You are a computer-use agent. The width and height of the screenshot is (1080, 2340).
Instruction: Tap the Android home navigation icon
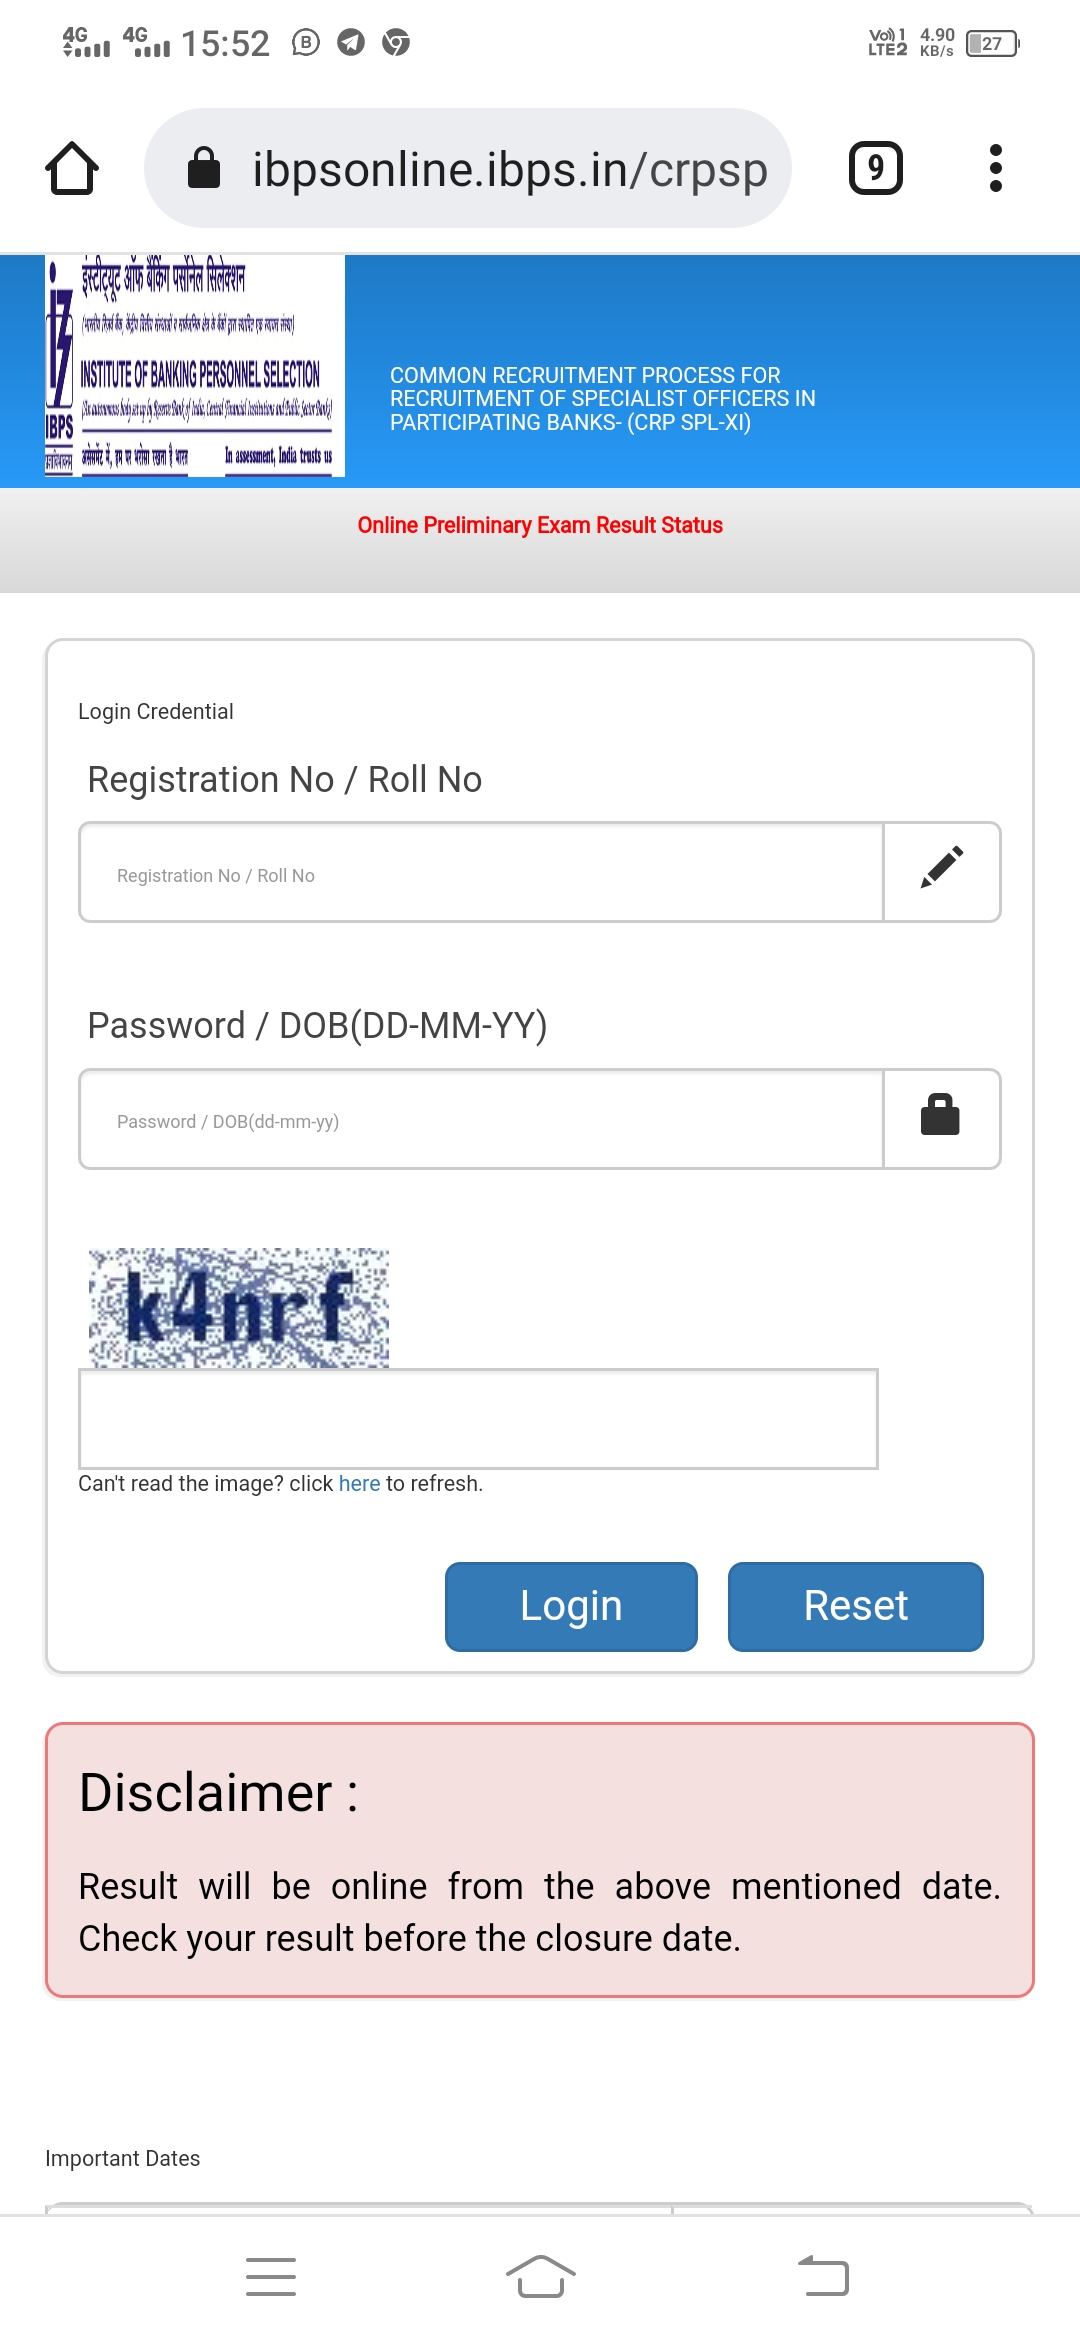(x=540, y=2277)
